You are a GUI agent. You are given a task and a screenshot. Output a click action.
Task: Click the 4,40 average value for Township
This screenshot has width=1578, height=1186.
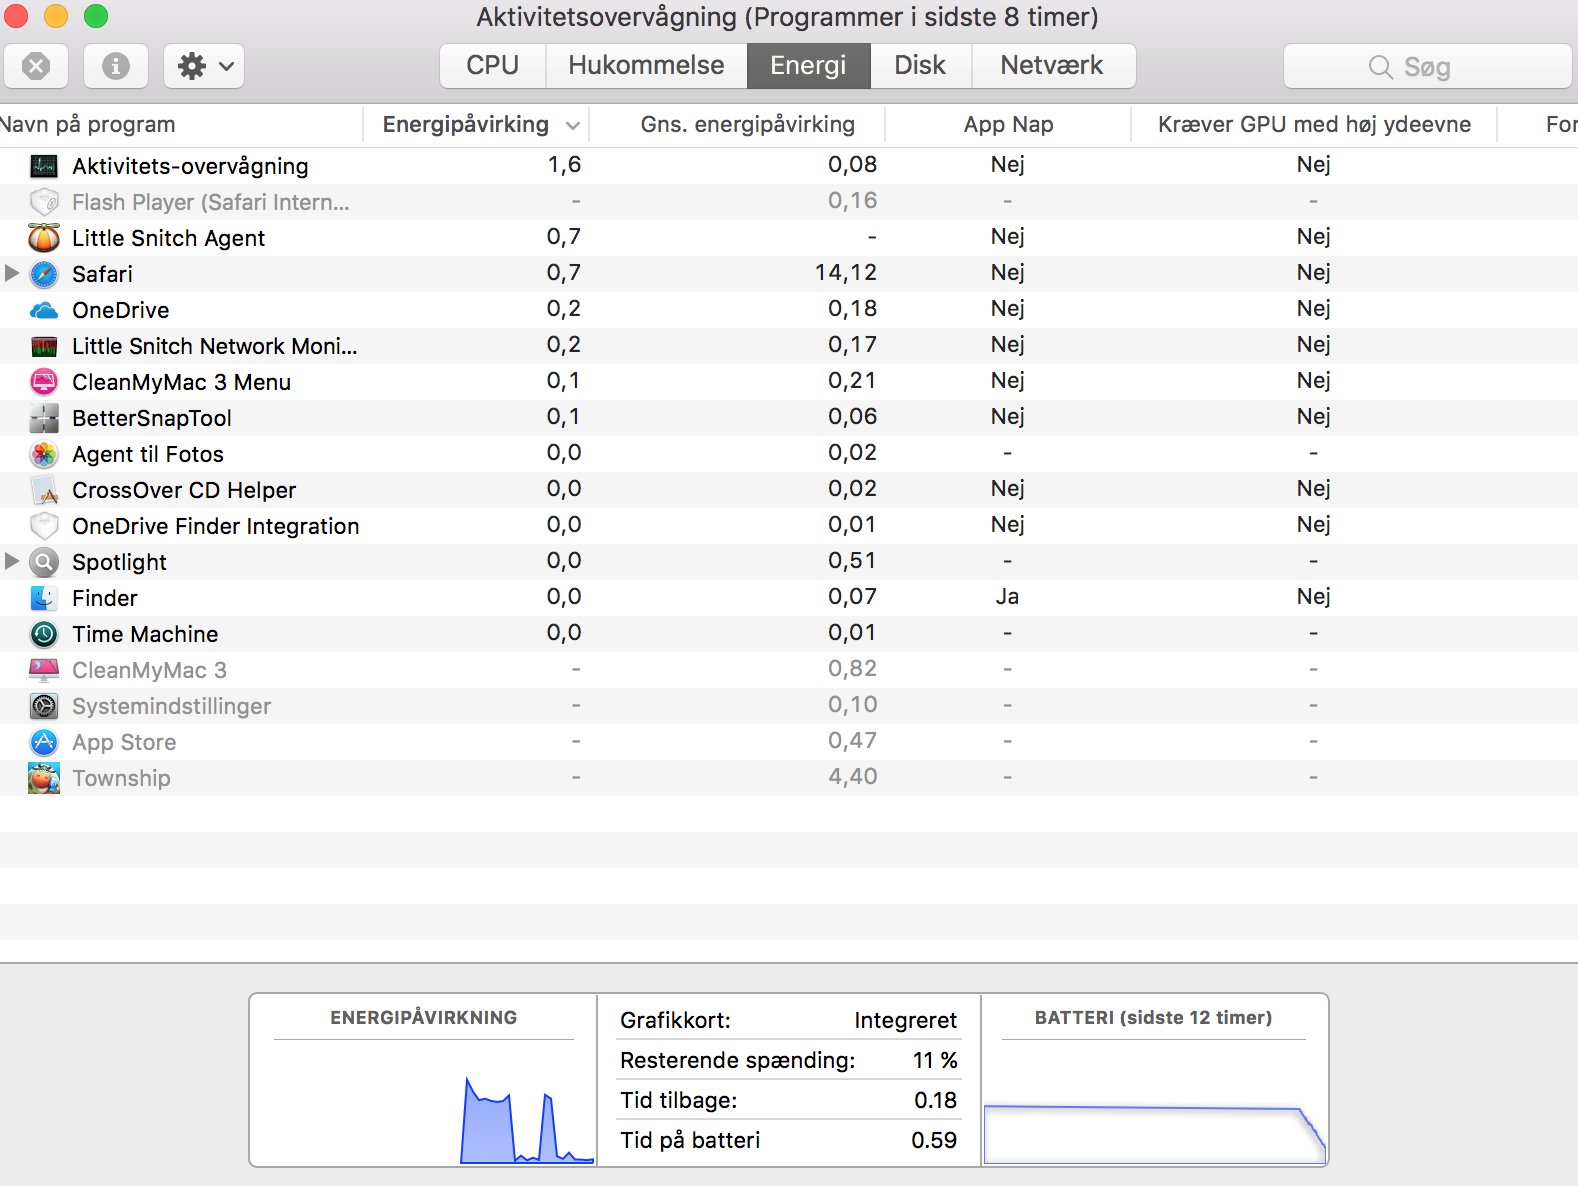[852, 777]
